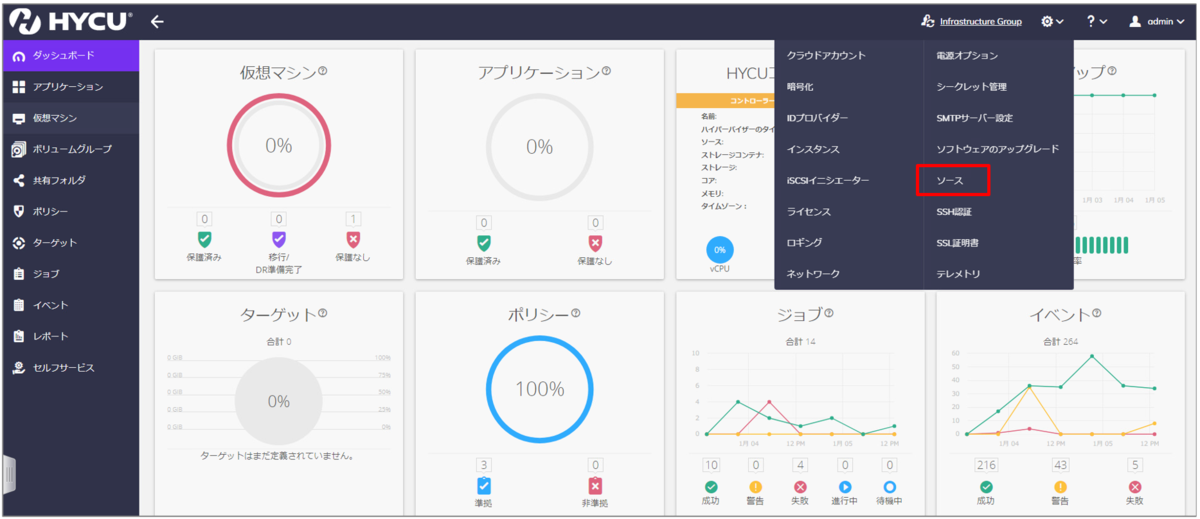Choose シークレット管理 from the admin menu
Screen dimensions: 1200x519
point(971,87)
